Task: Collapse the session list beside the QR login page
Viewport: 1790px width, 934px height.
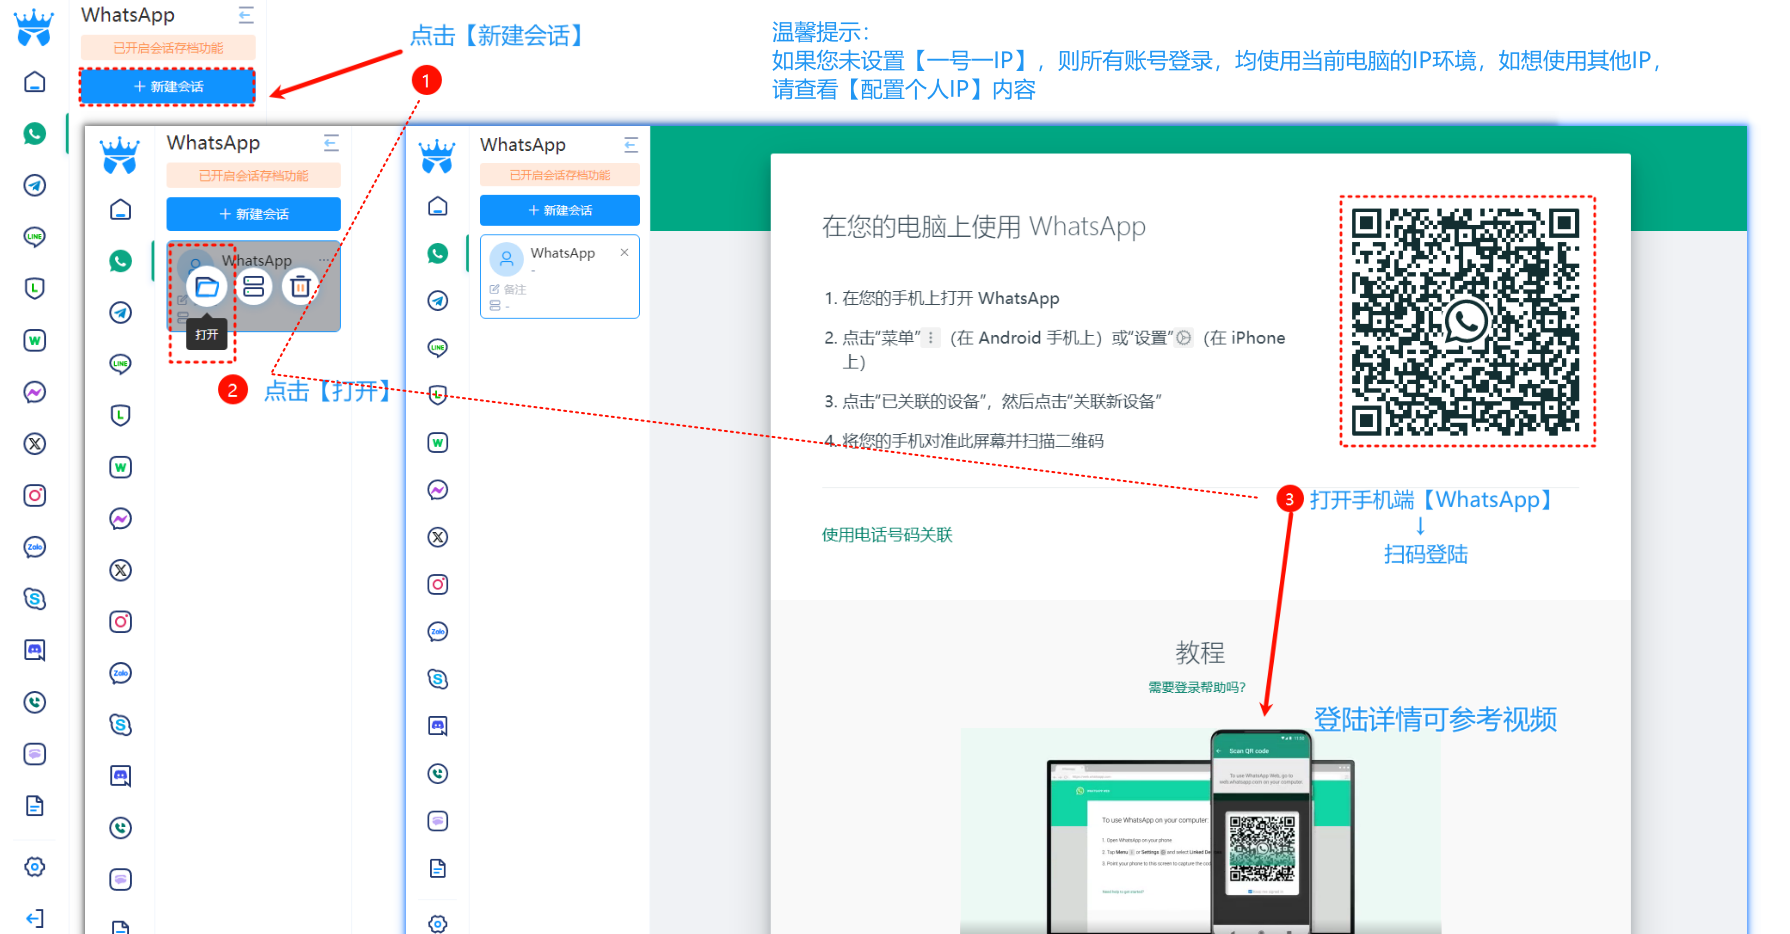Action: [x=630, y=145]
